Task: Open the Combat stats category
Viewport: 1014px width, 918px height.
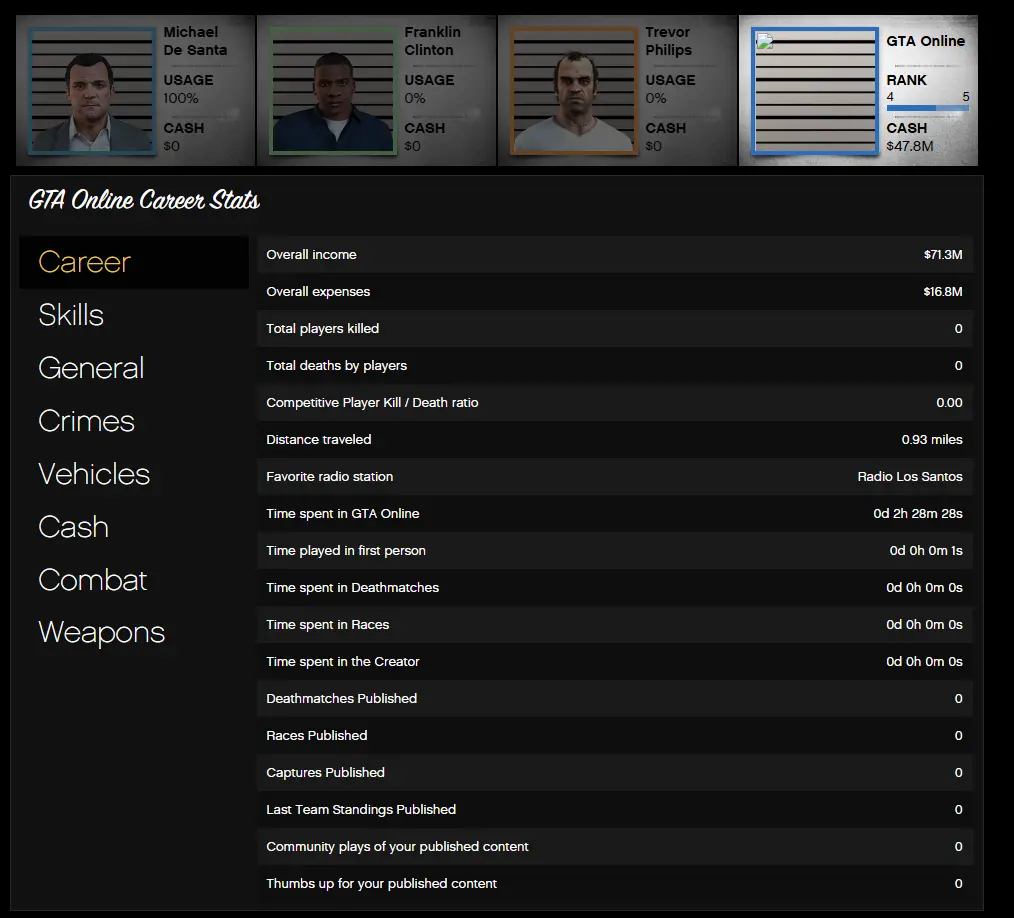Action: 92,580
